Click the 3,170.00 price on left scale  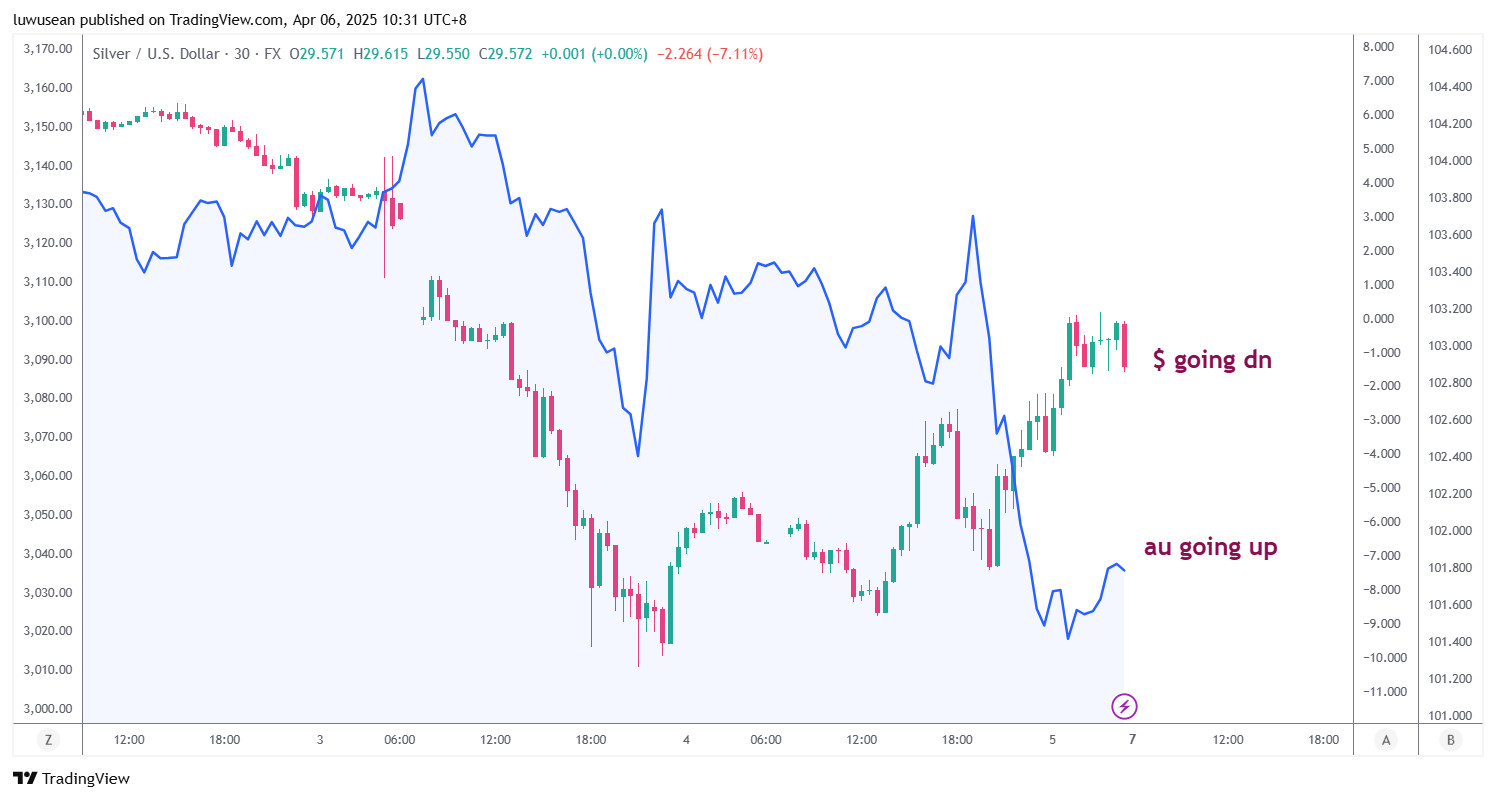point(47,48)
